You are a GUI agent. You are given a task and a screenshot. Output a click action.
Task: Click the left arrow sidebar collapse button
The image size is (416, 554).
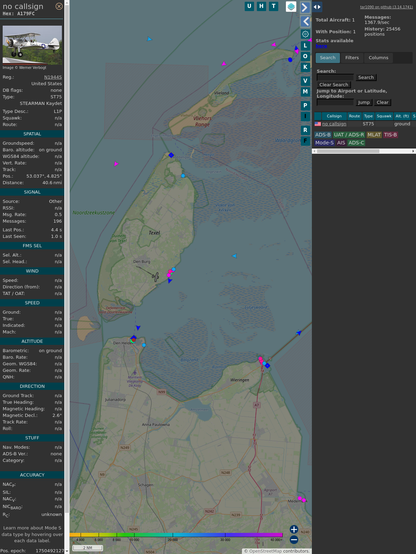305,22
